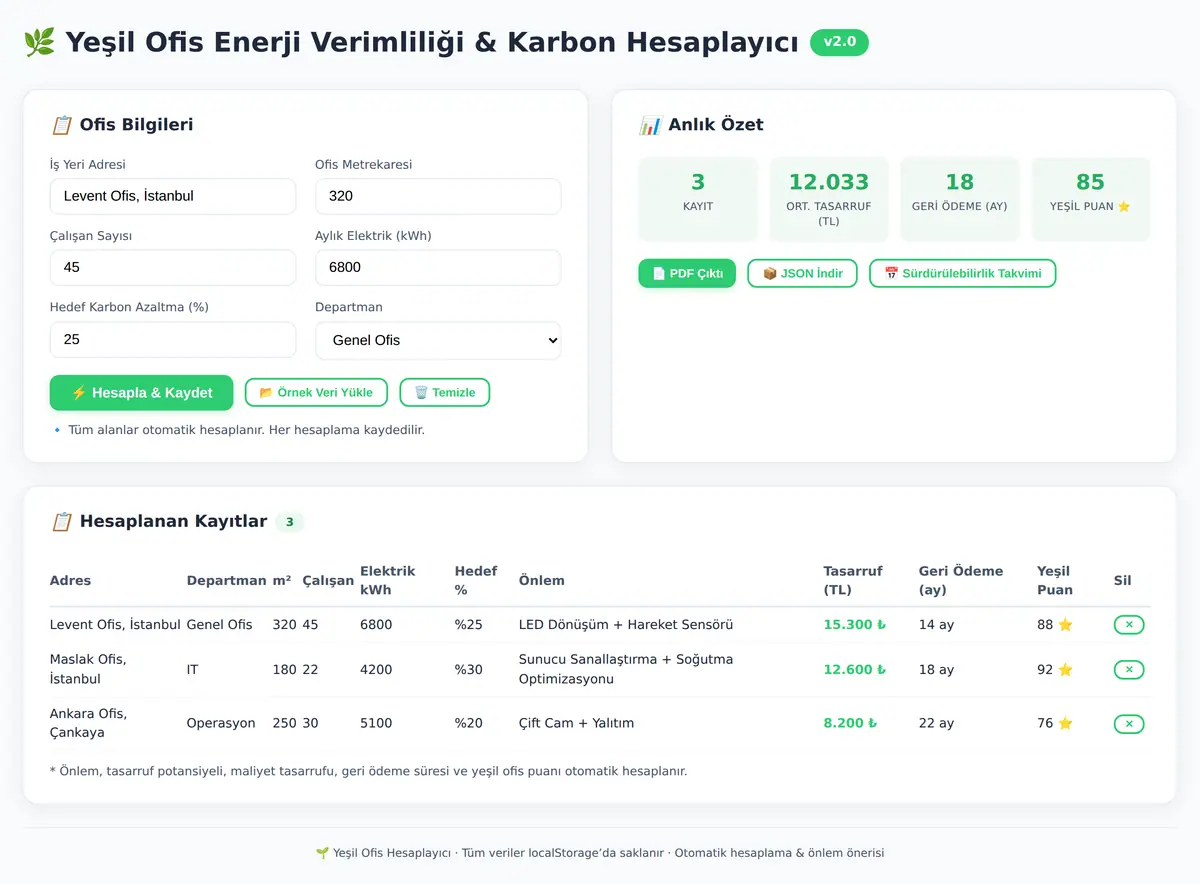Clear the form with Temizle

[x=444, y=393]
